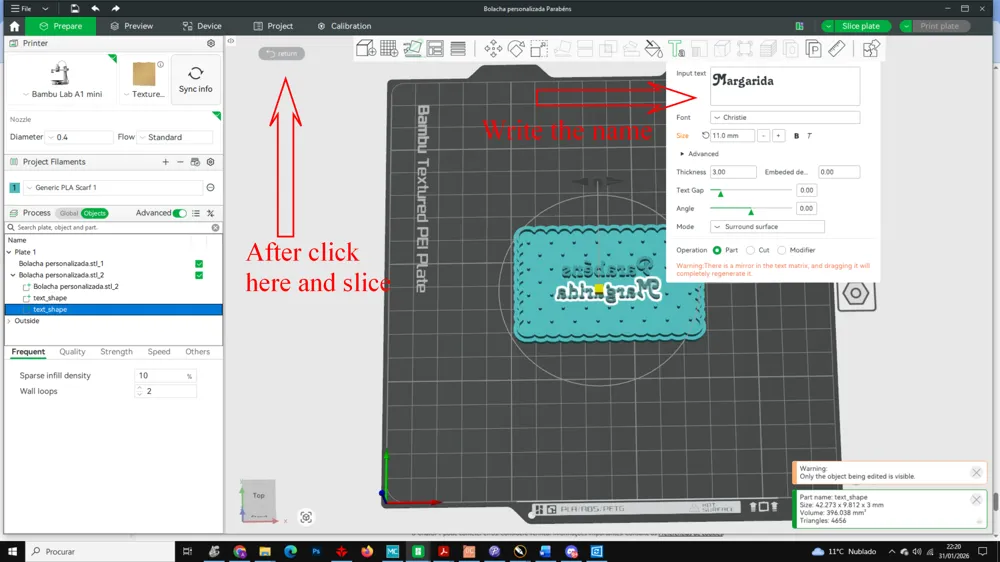Open the File menu
Screen dimensions: 1000x562
(x=22, y=8)
